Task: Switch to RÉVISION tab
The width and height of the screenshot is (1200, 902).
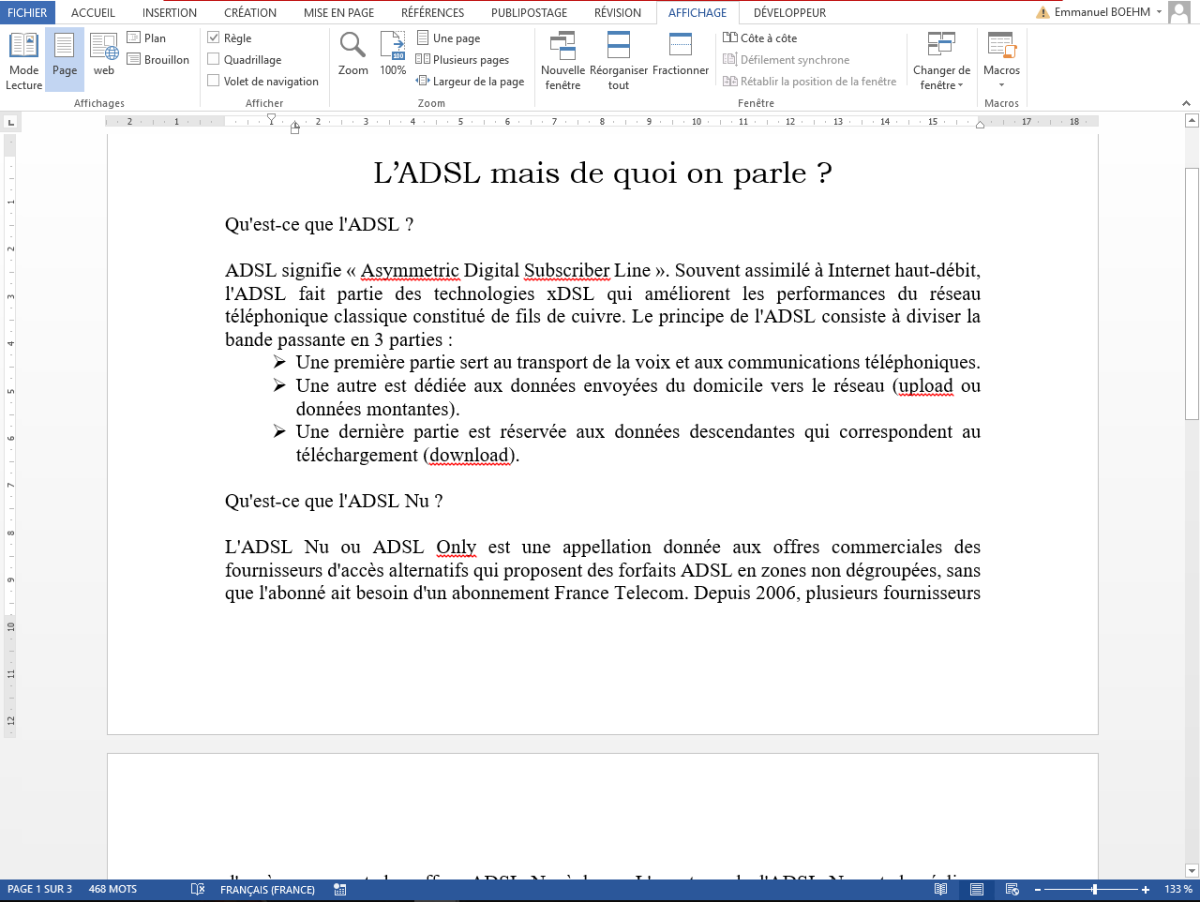Action: point(617,13)
